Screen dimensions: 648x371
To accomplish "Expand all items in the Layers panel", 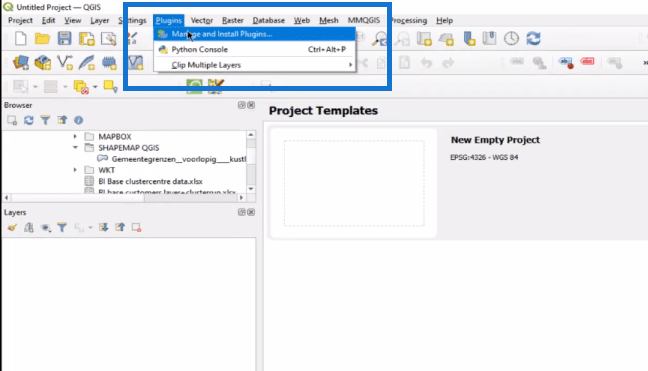I will click(103, 227).
